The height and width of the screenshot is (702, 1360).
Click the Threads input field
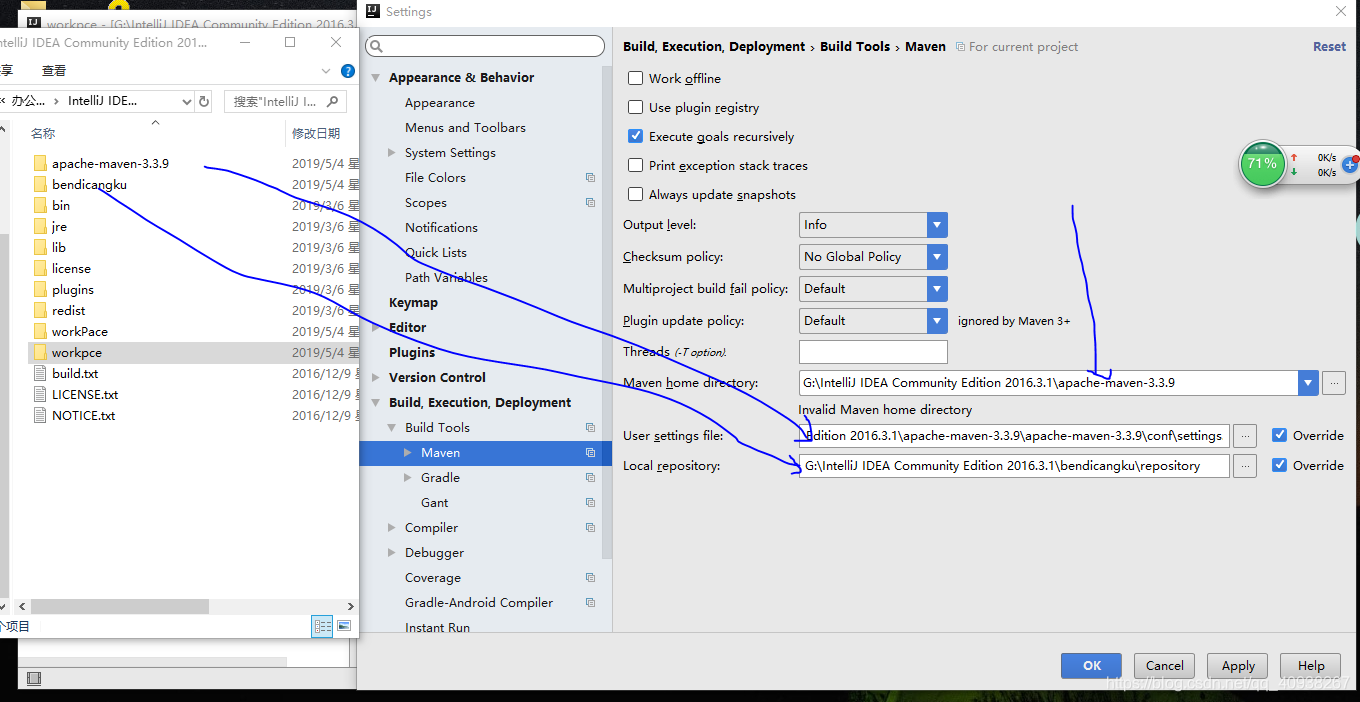click(x=873, y=352)
